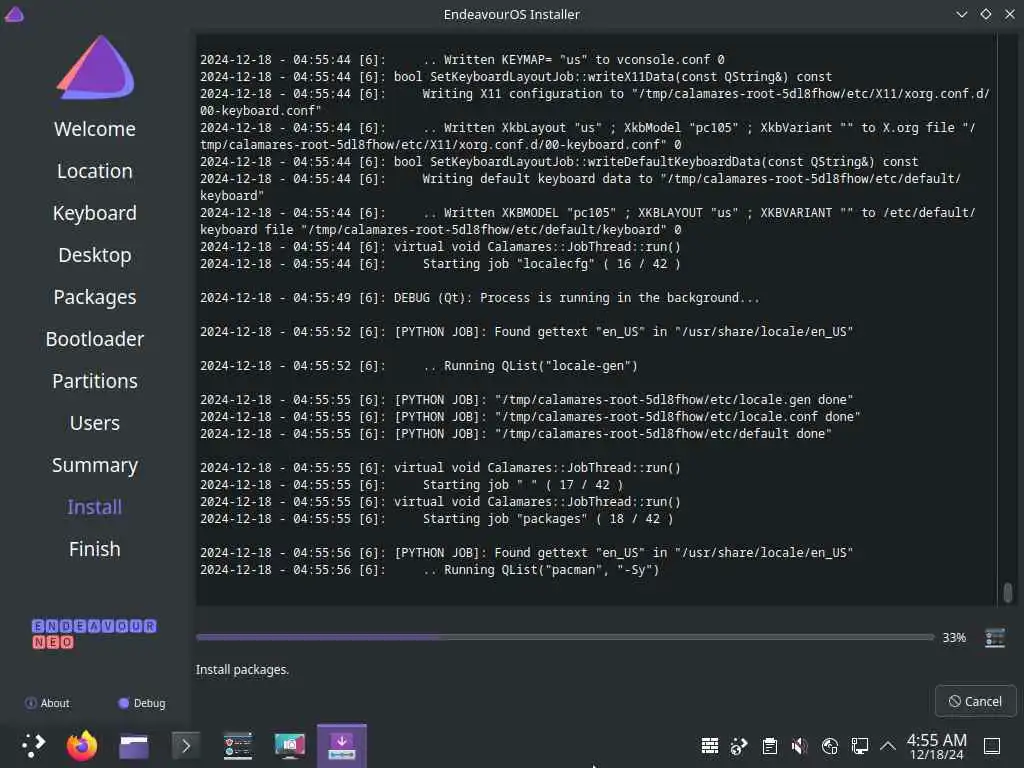This screenshot has height=768, width=1024.
Task: Click log line Starting job "packages" ( 18 / 42 )
Action: coord(436,519)
